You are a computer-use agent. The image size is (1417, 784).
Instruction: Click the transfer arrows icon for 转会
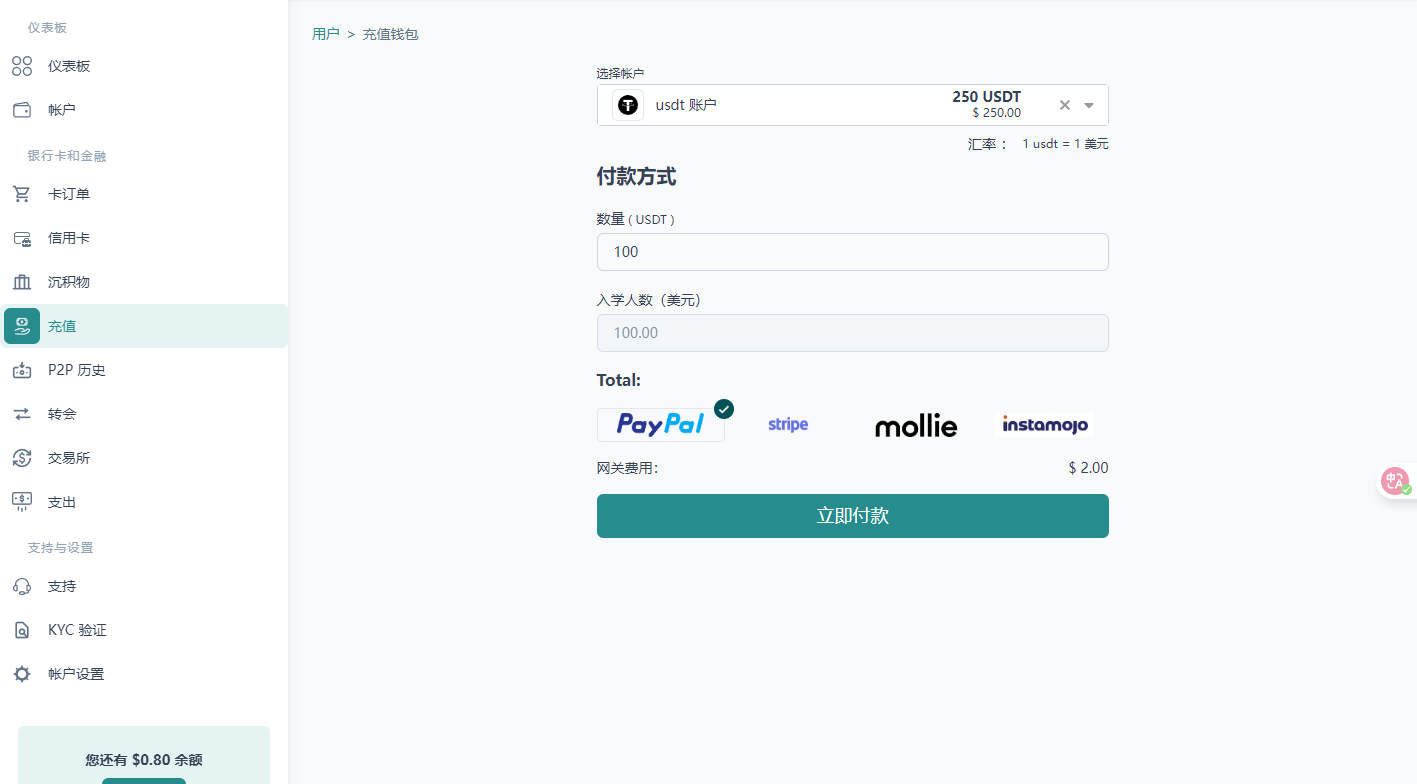click(22, 414)
